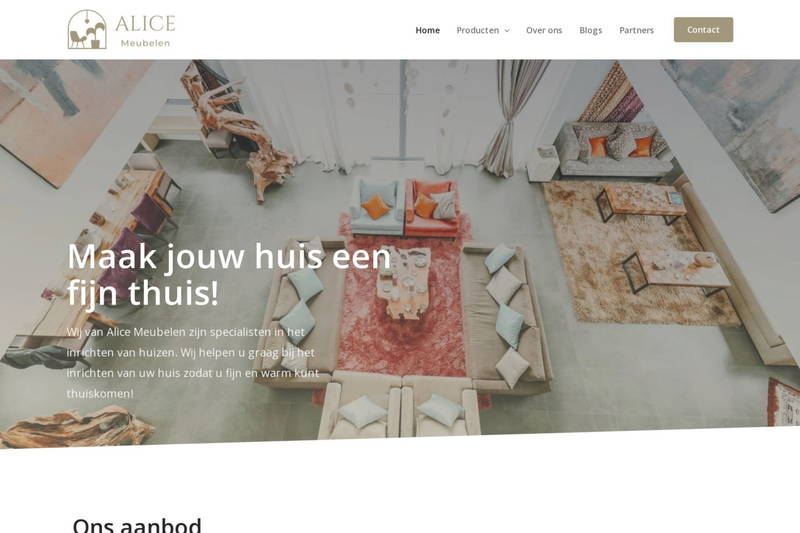This screenshot has width=800, height=533.
Task: Open the Blogs page link
Action: [591, 30]
